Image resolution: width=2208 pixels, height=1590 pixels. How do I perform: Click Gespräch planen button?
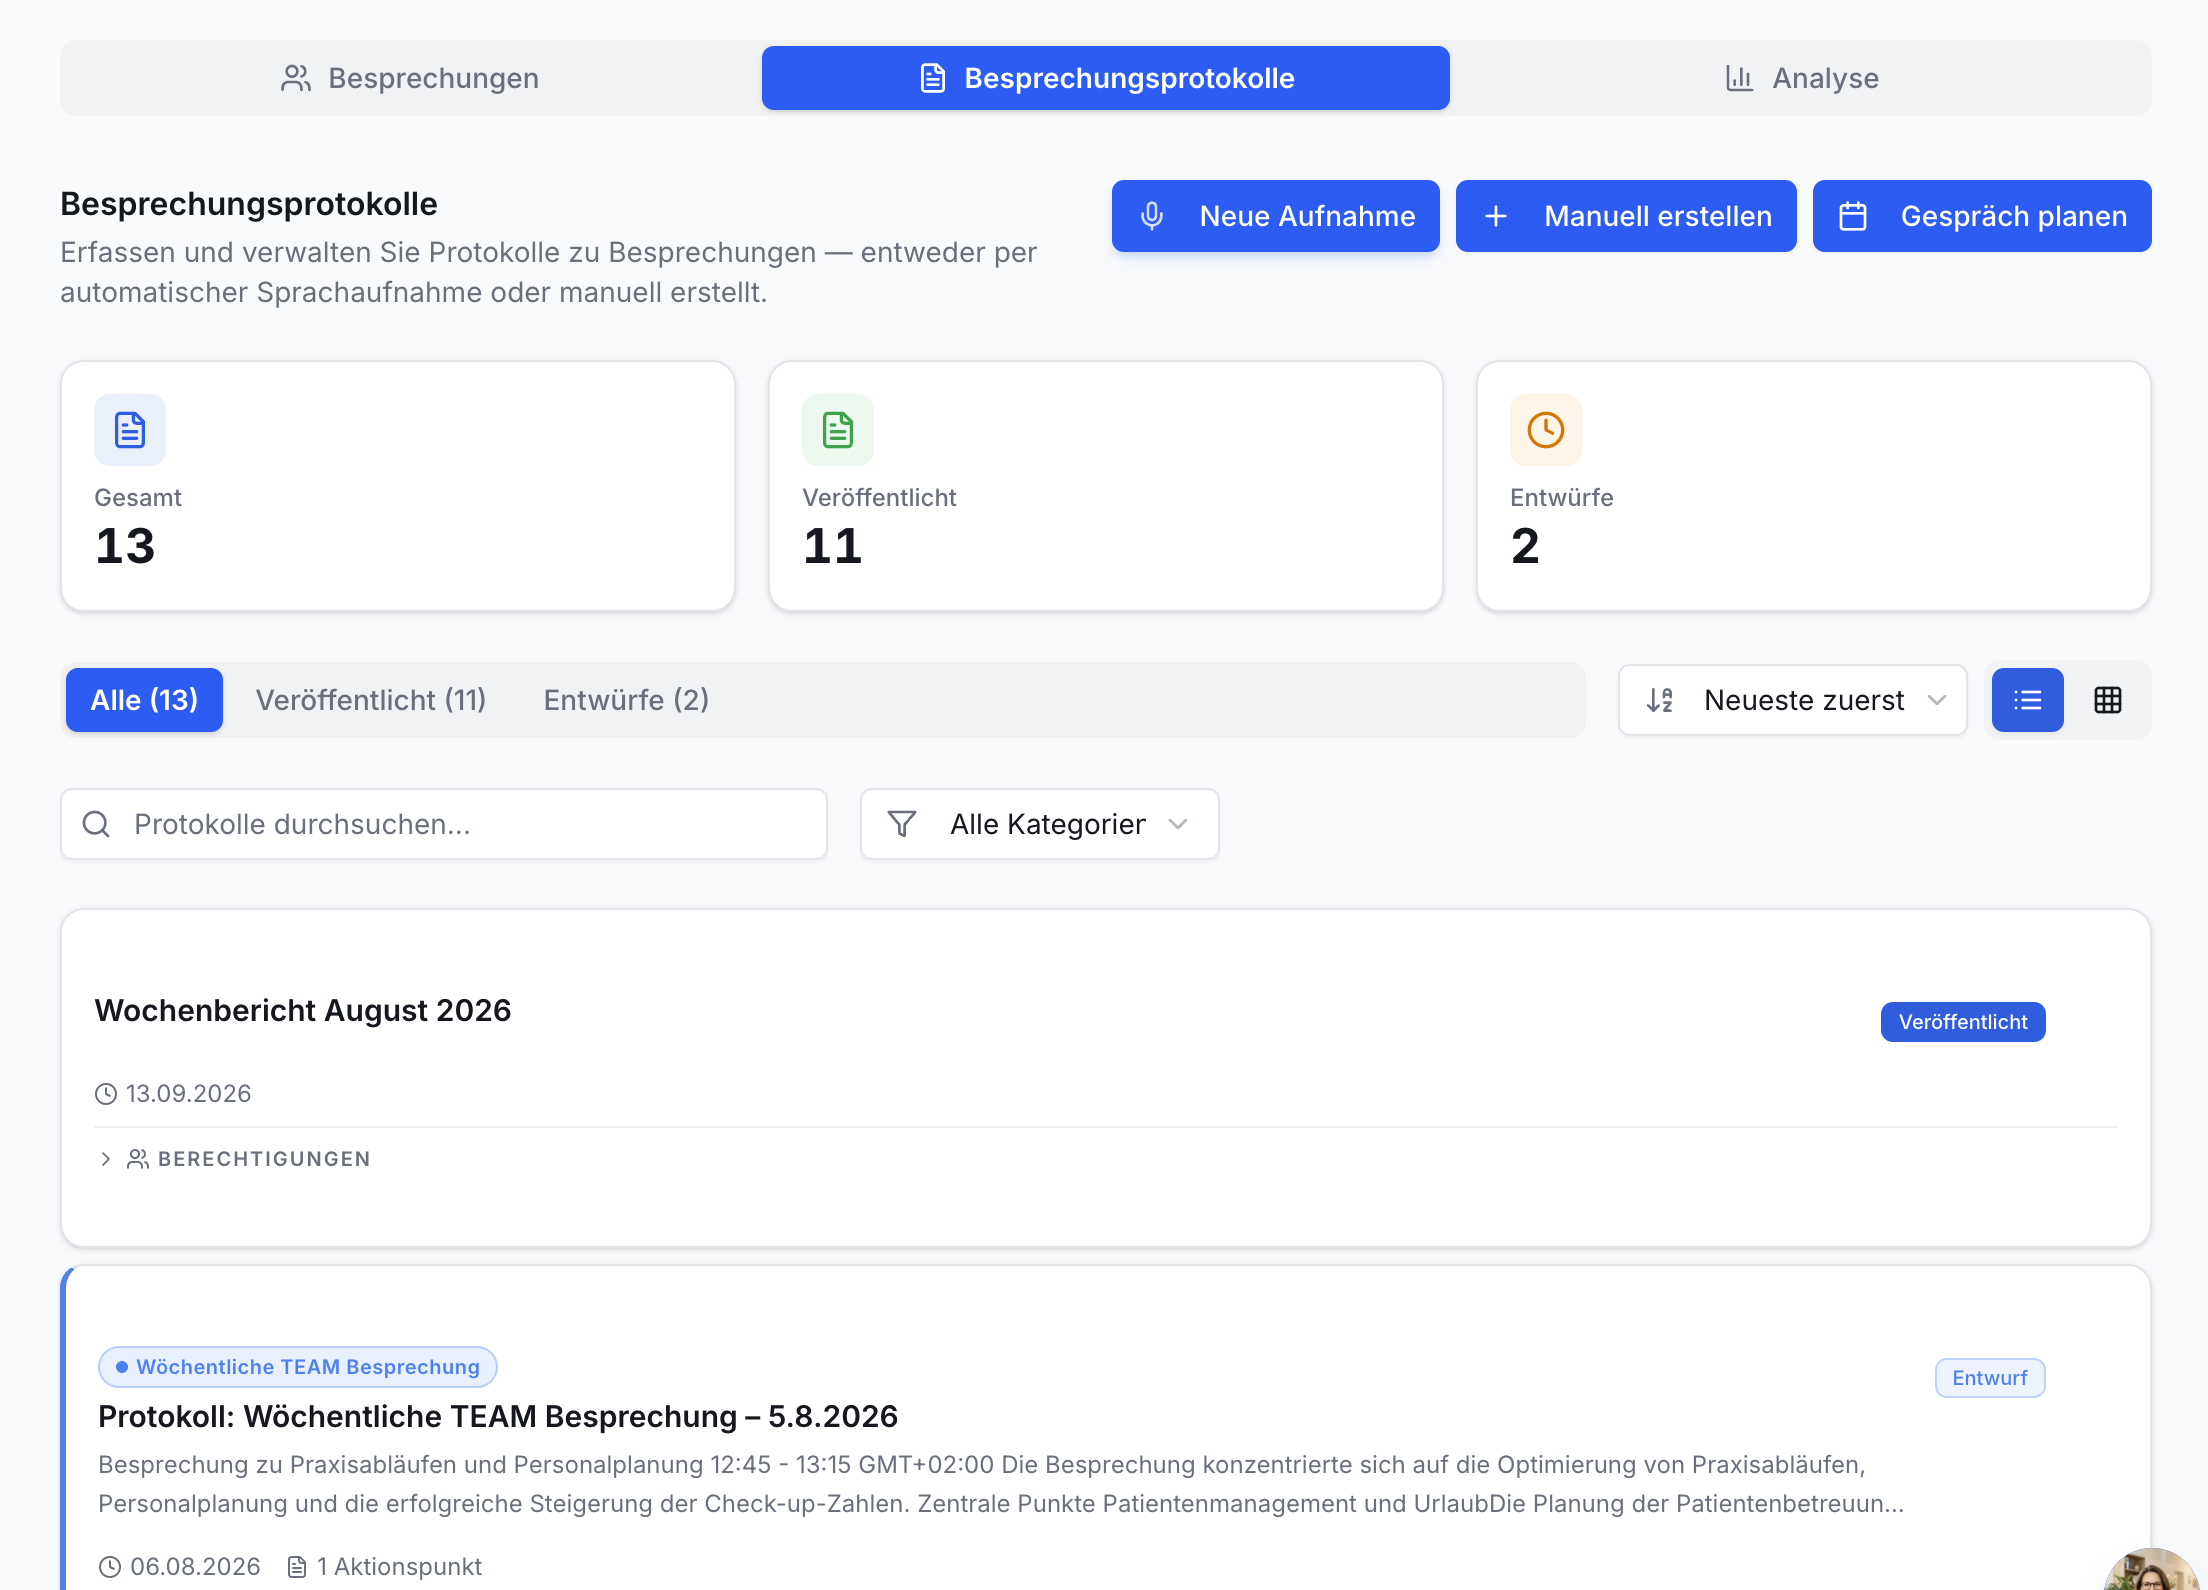pos(1982,216)
